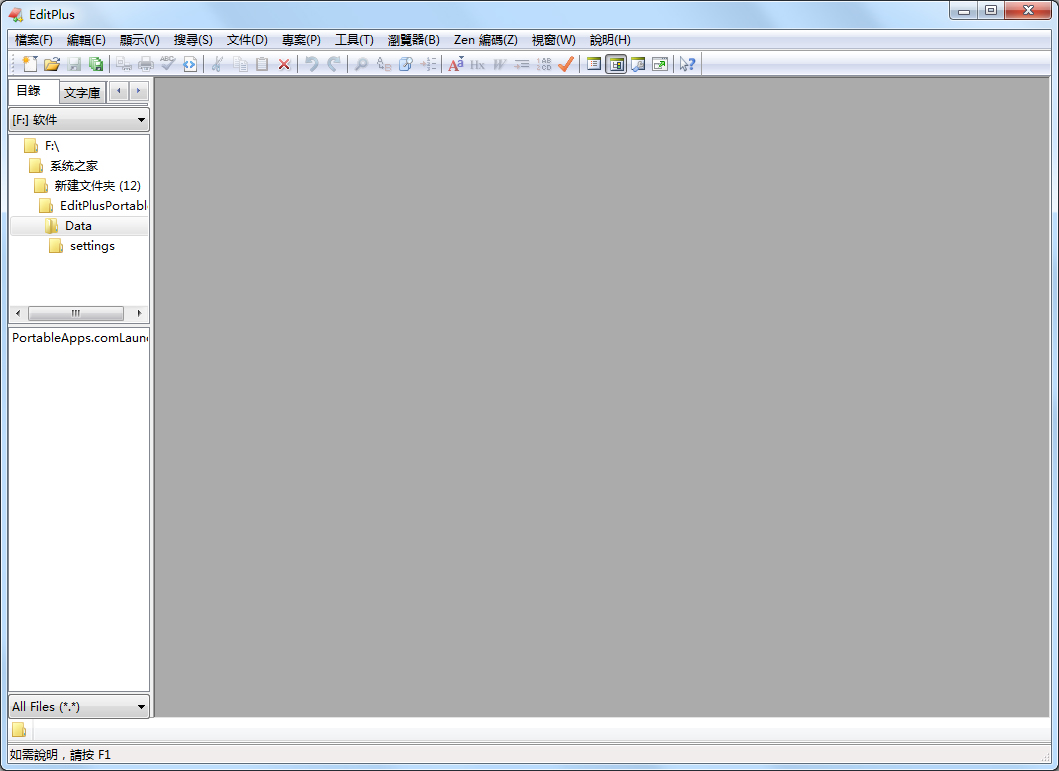Click the Cut scissors toolbar button
The height and width of the screenshot is (771, 1059).
[216, 64]
